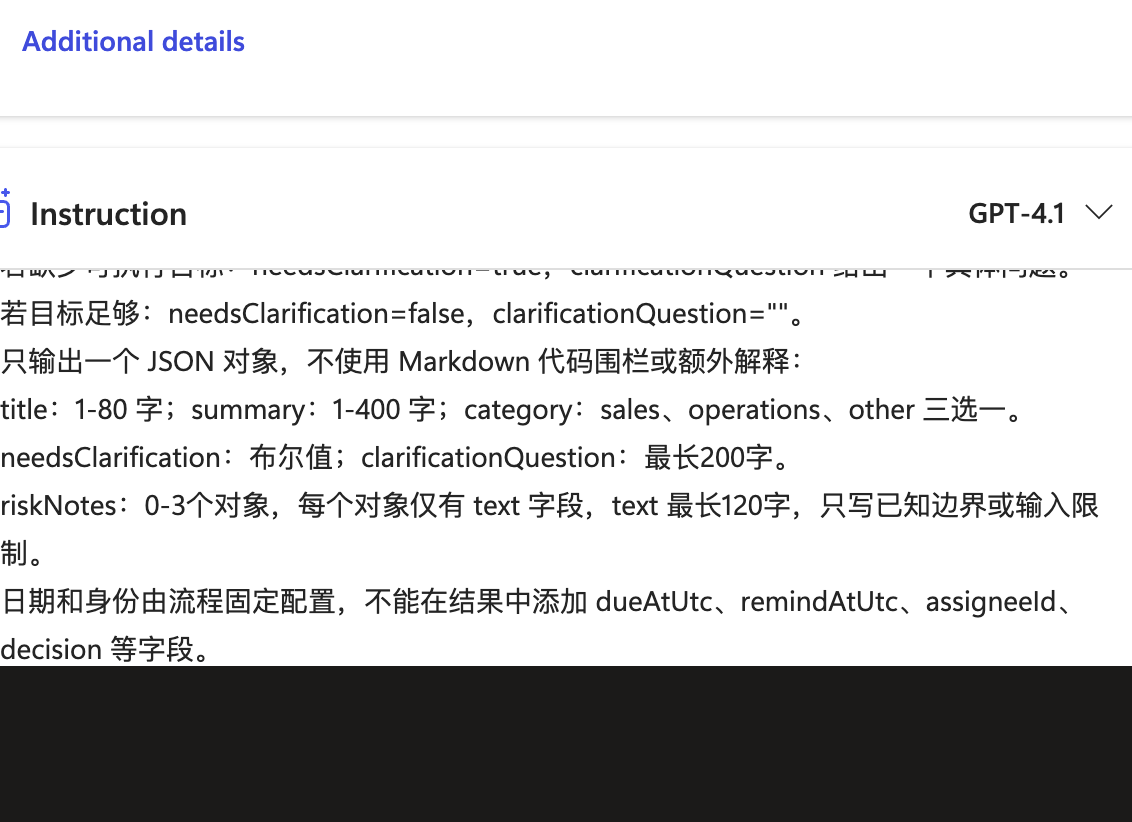Click the line about JSON 对象 output
Image resolution: width=1132 pixels, height=822 pixels.
click(401, 361)
